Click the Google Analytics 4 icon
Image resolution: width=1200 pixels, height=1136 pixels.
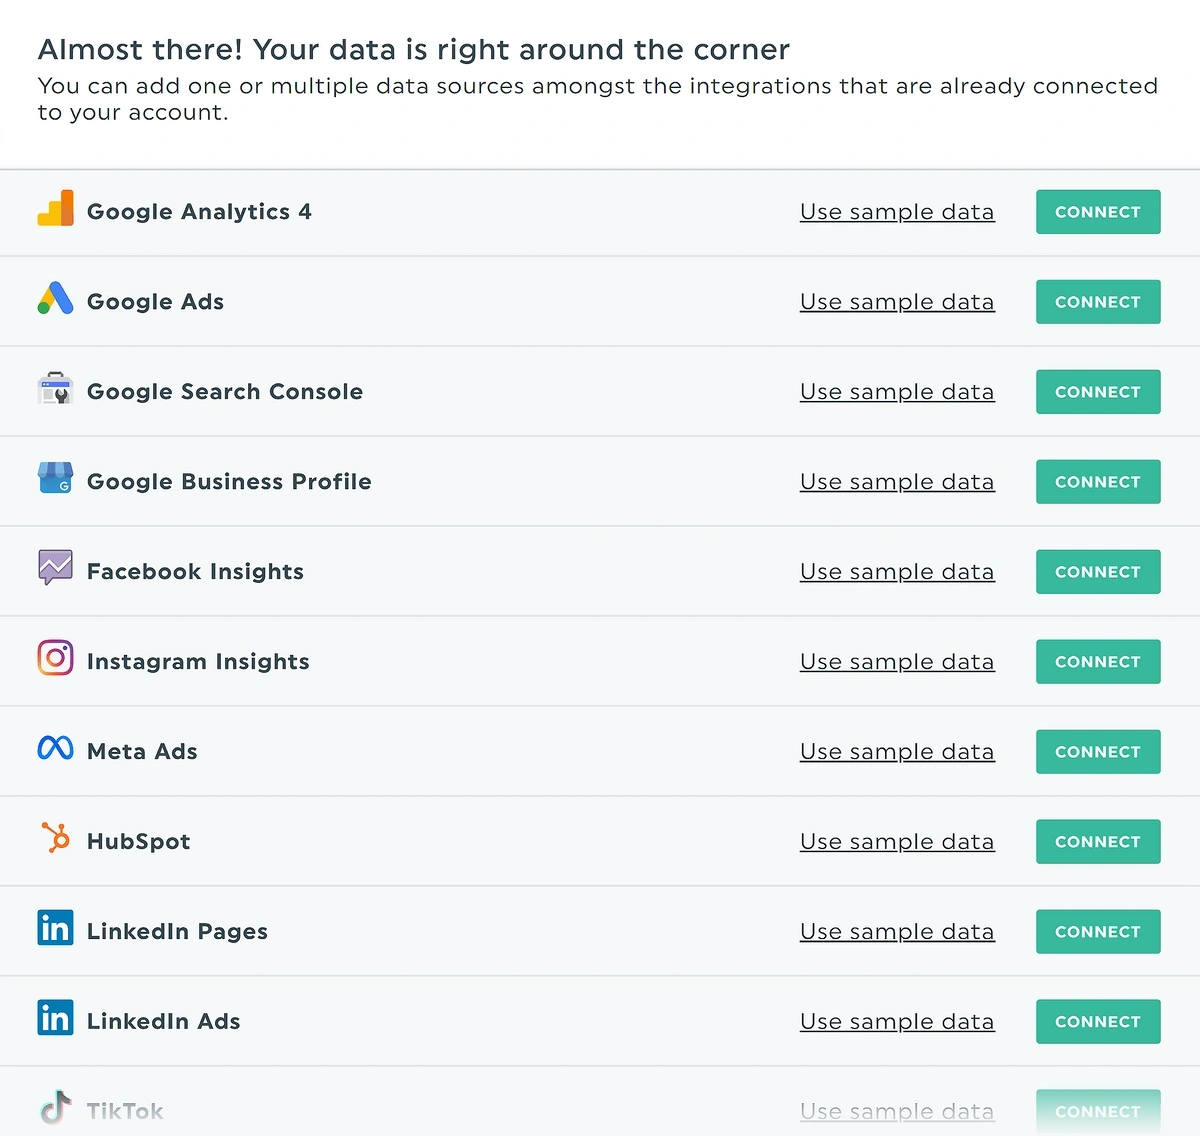click(x=56, y=211)
